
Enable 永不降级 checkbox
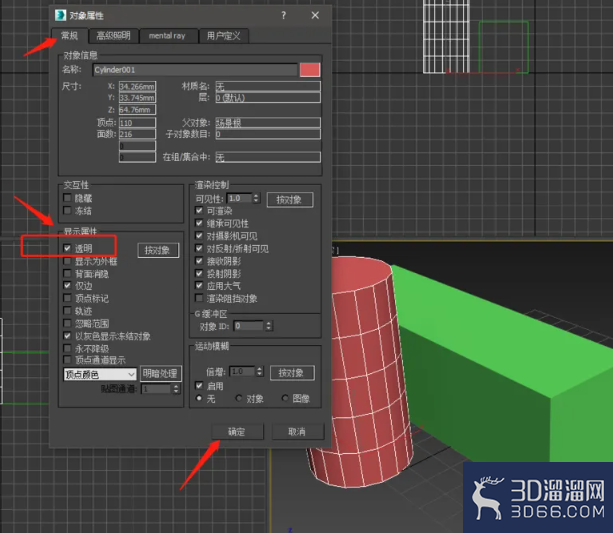[x=67, y=348]
